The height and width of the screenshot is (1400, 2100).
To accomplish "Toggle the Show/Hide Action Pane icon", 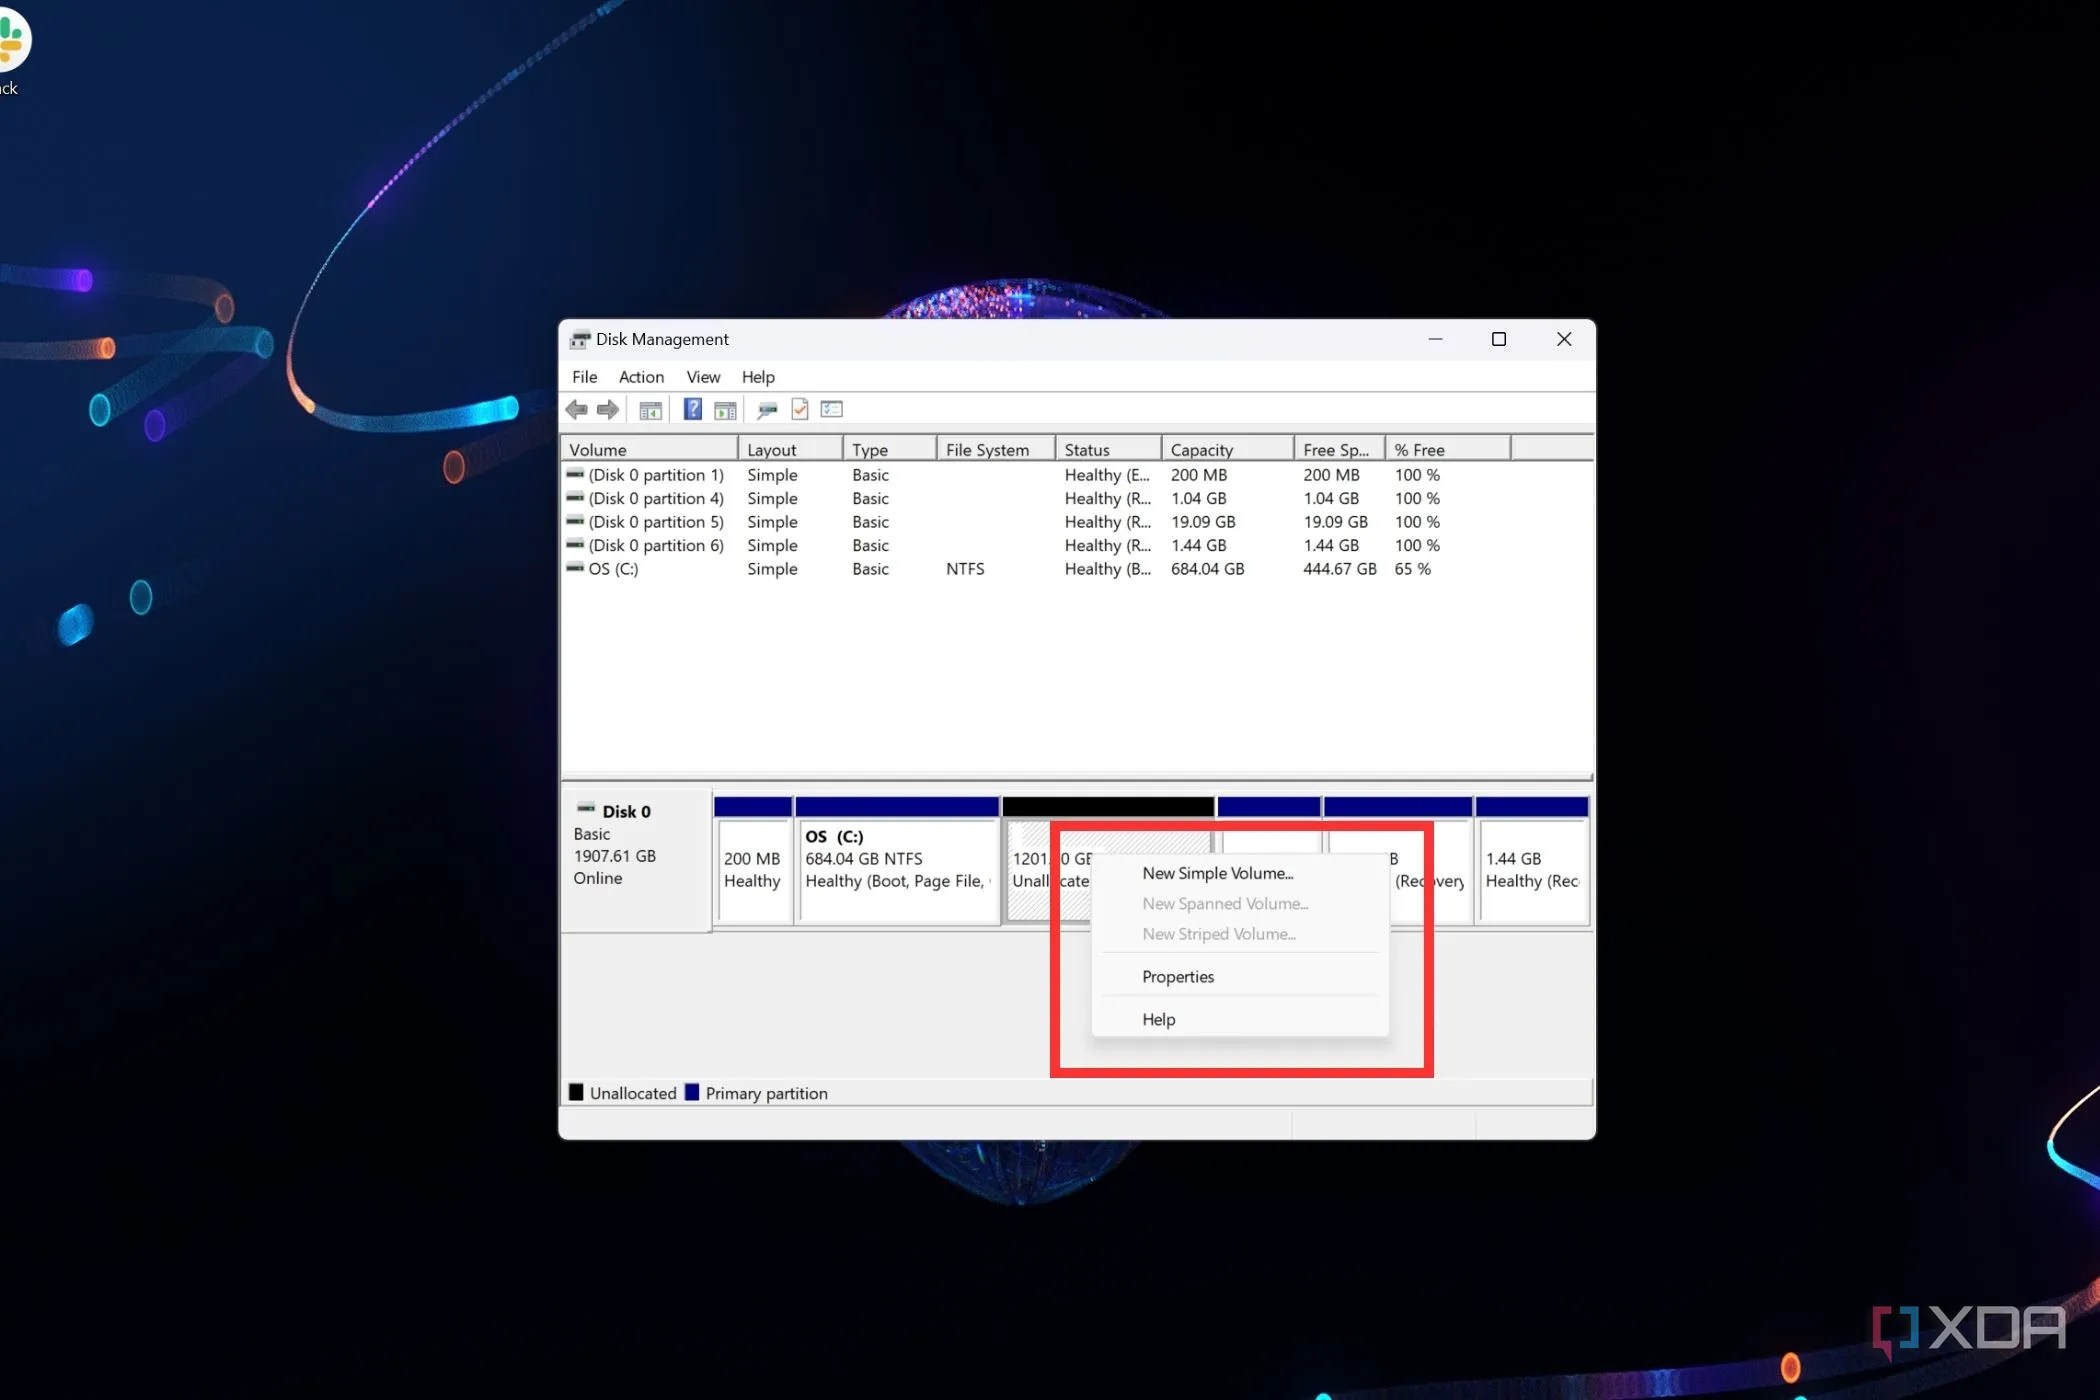I will point(725,409).
